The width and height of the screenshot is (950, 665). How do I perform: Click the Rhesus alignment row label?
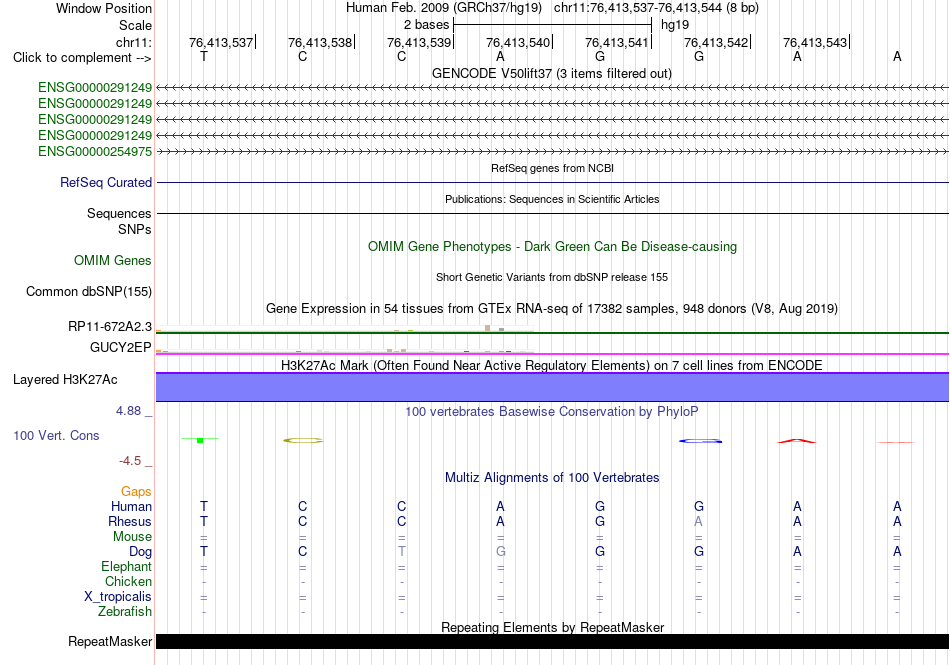130,521
